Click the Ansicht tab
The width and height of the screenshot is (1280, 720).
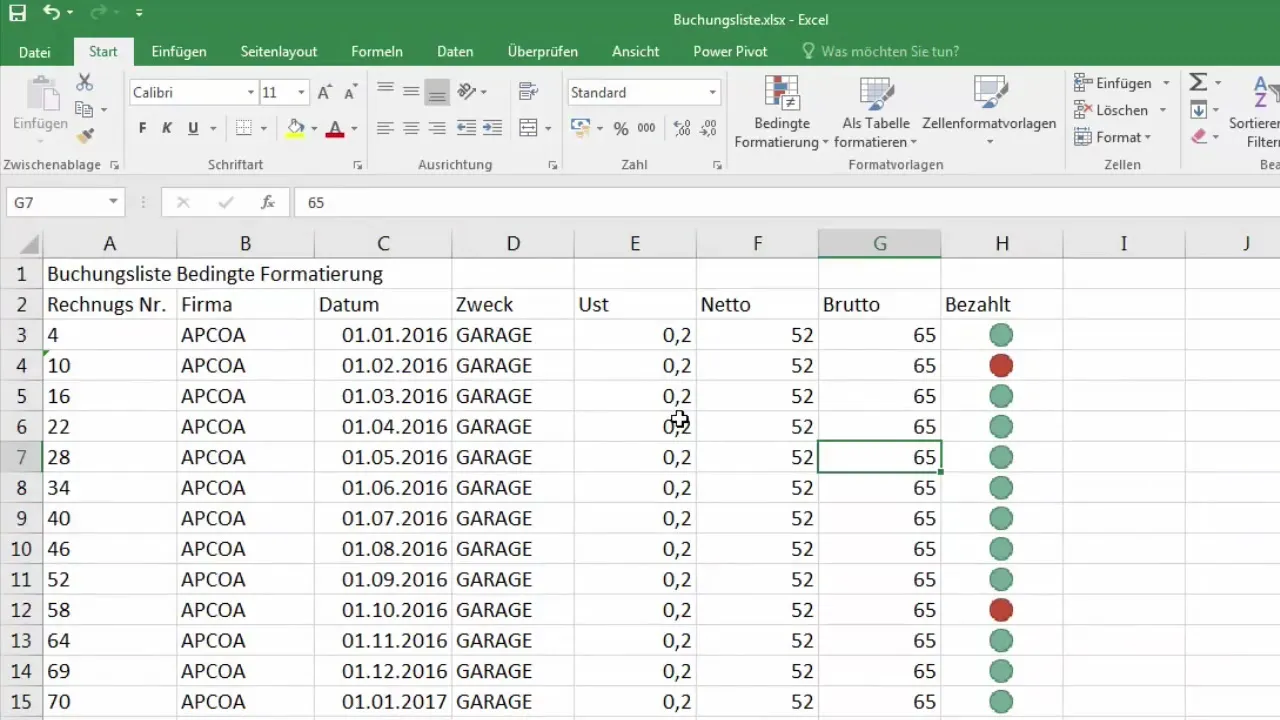[635, 52]
